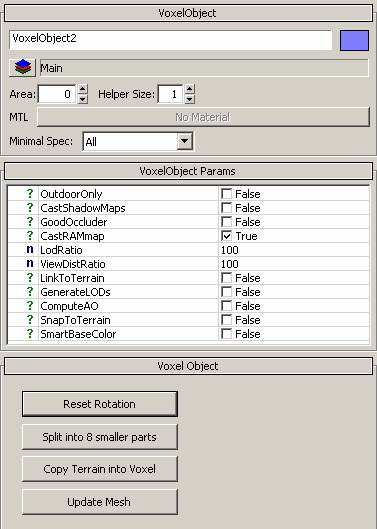Click the ViewDistRatio value 100

pos(230,264)
